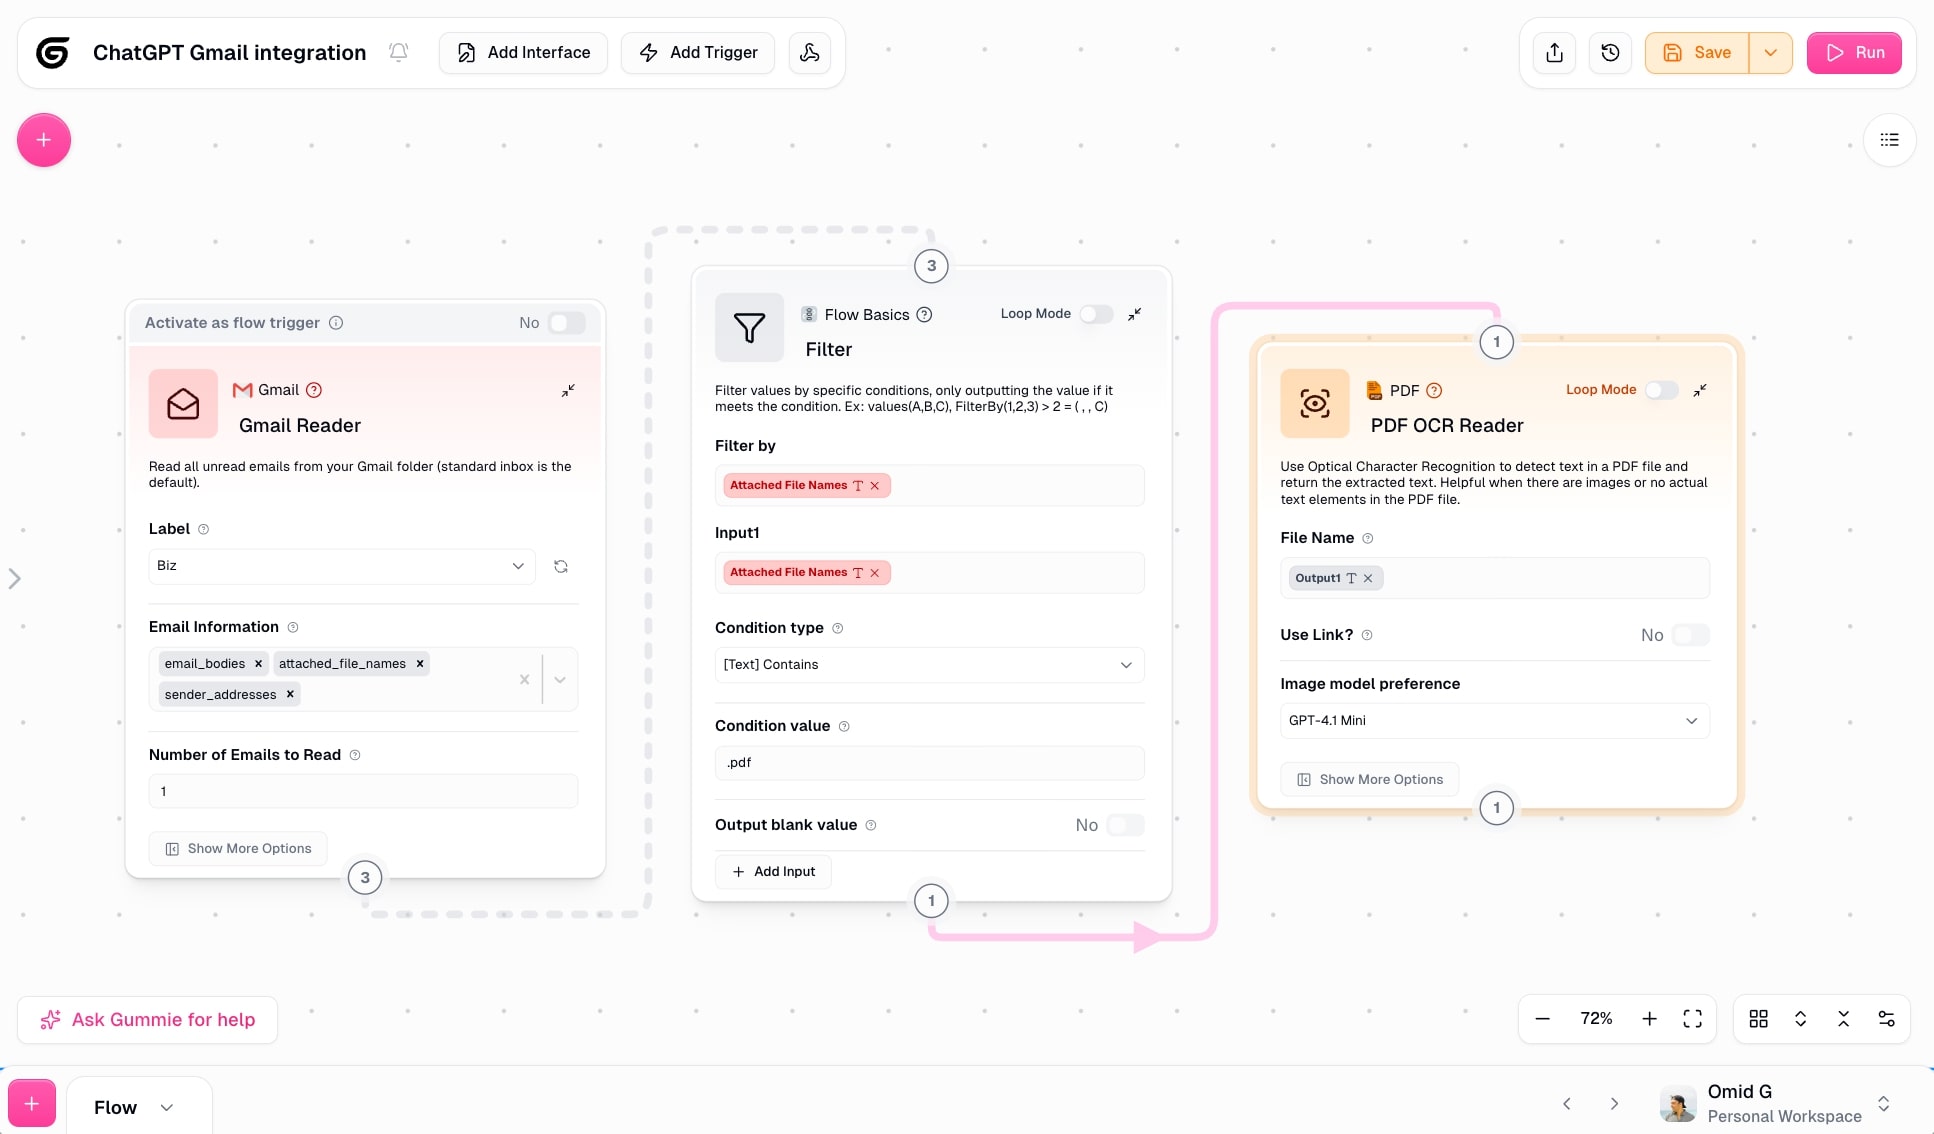
Task: Collapse all nodes icon
Action: pos(1843,1019)
